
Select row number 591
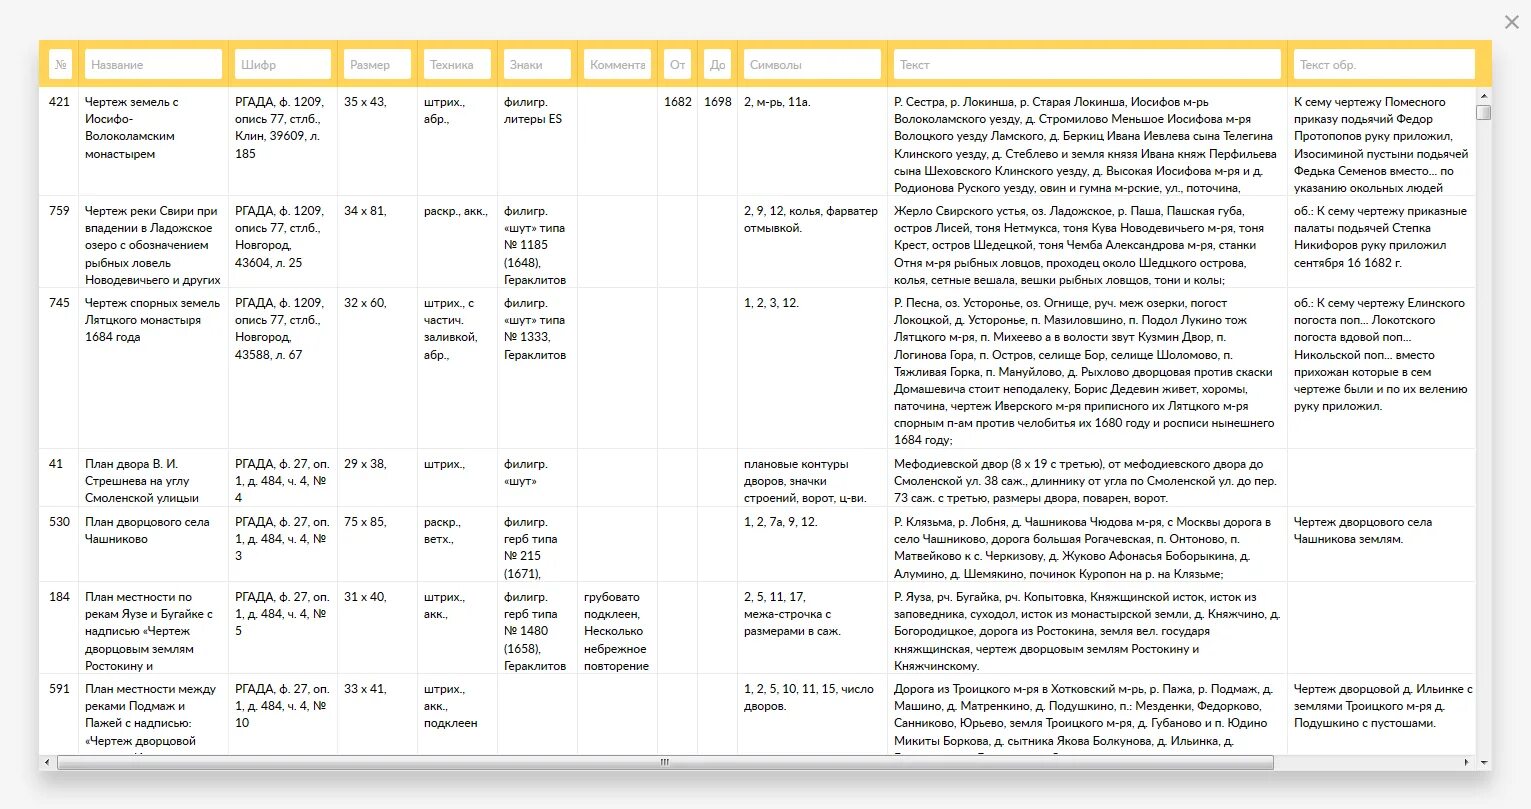(x=59, y=689)
